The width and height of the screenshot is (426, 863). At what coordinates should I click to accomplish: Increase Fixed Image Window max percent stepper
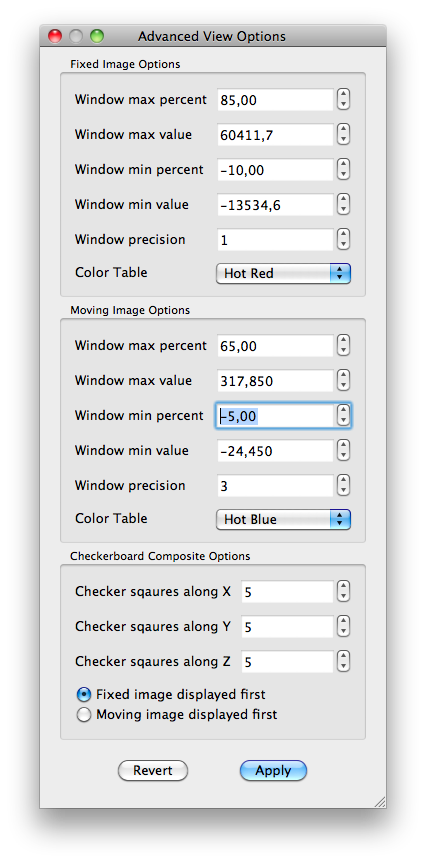[x=343, y=95]
